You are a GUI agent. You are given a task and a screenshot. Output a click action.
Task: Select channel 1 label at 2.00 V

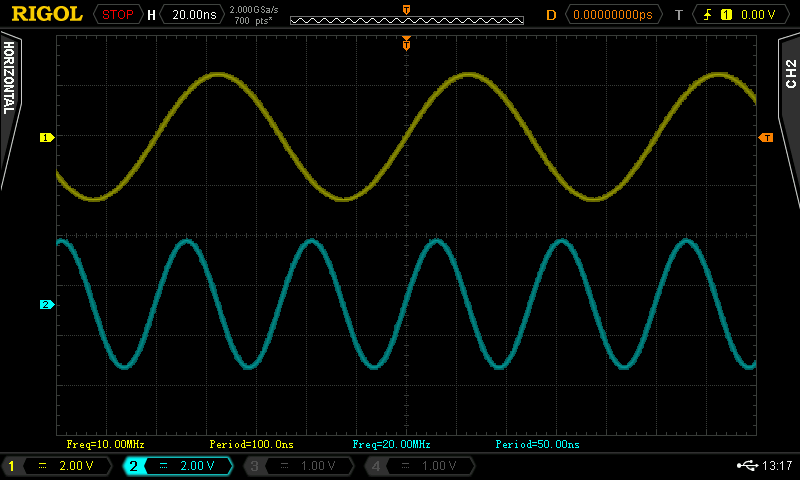pos(11,466)
